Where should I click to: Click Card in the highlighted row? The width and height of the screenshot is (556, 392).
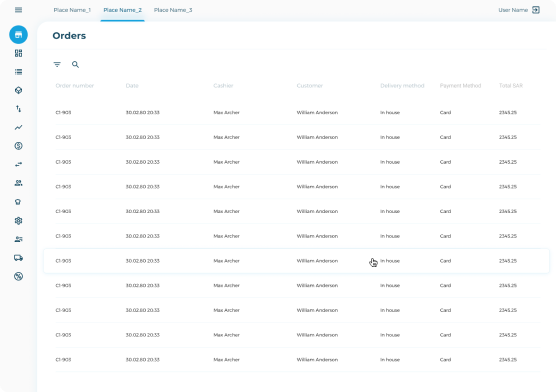tap(445, 261)
